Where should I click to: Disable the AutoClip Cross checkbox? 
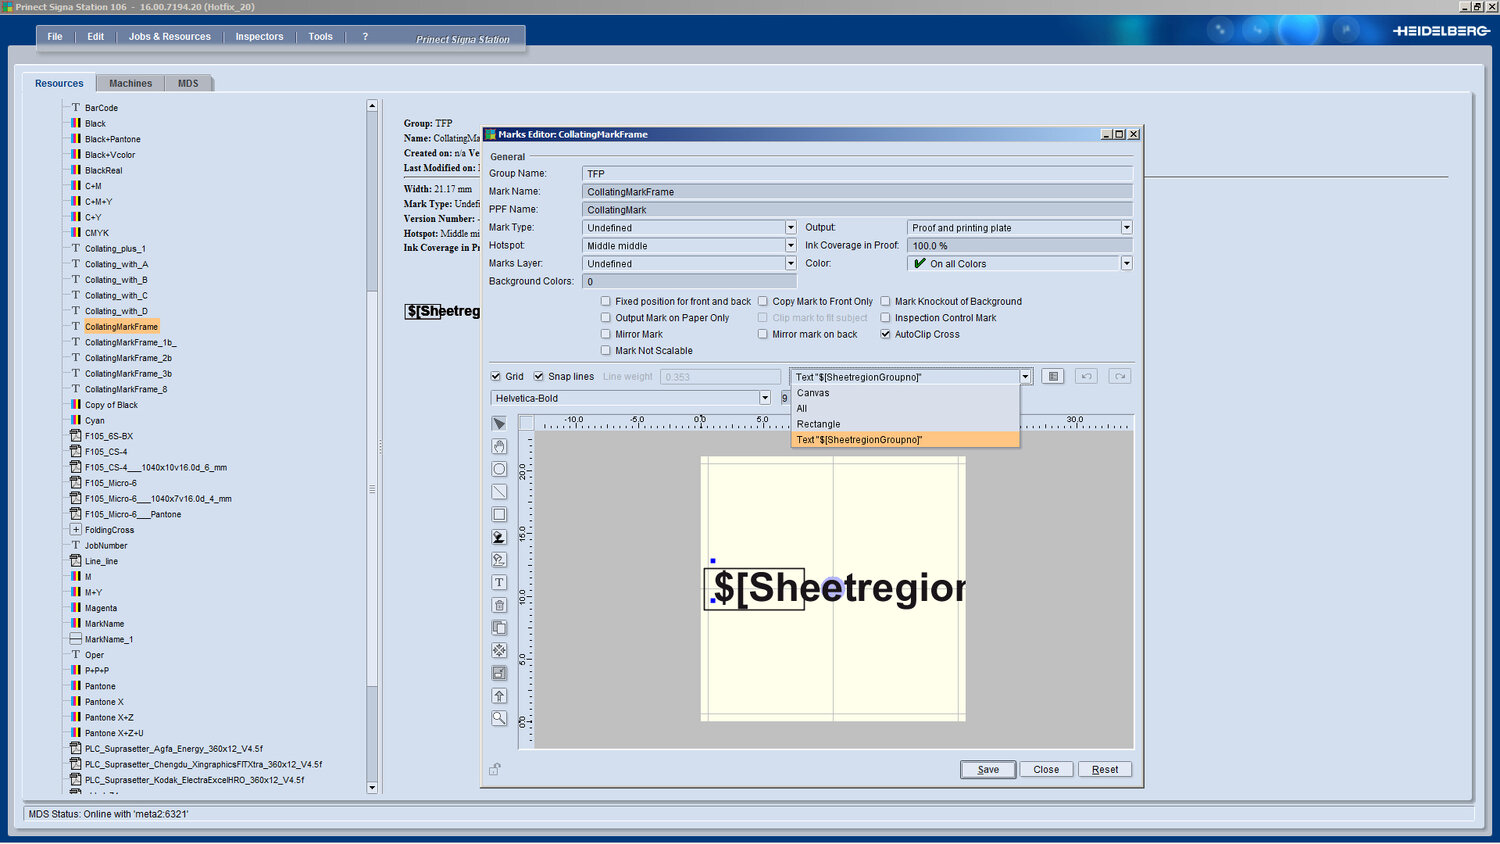885,334
